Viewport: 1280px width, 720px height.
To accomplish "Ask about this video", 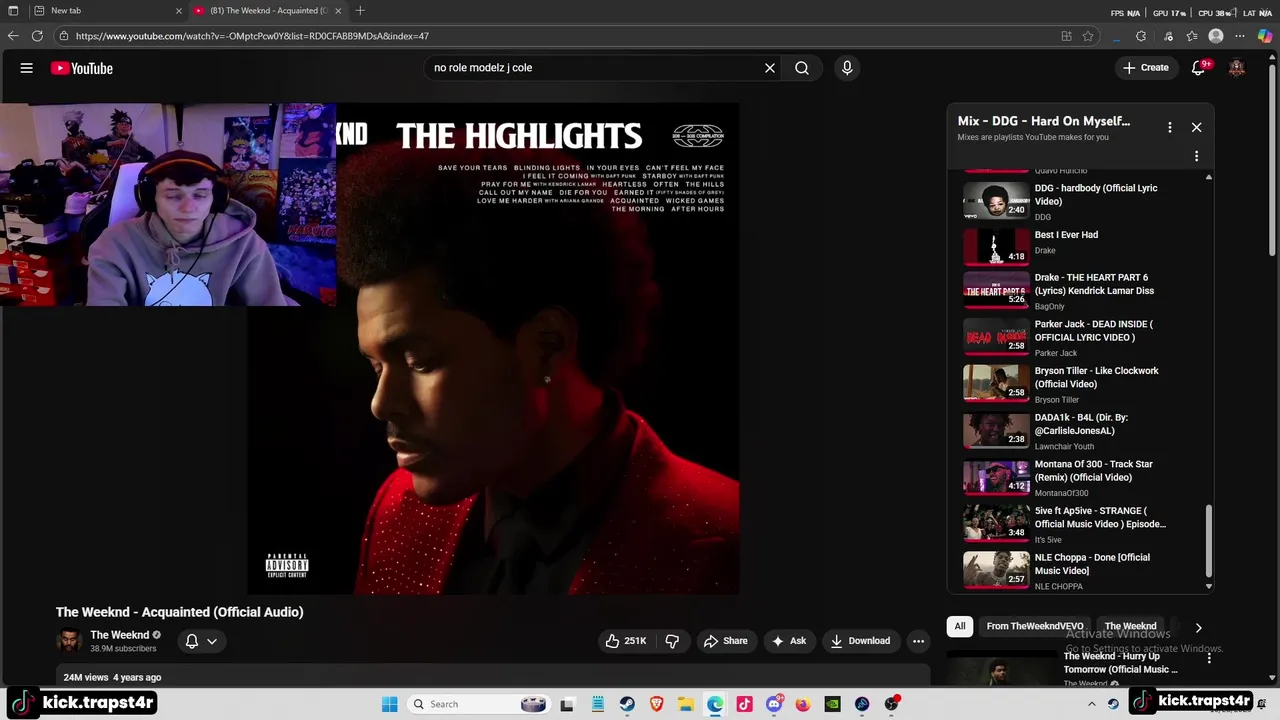I will click(789, 641).
